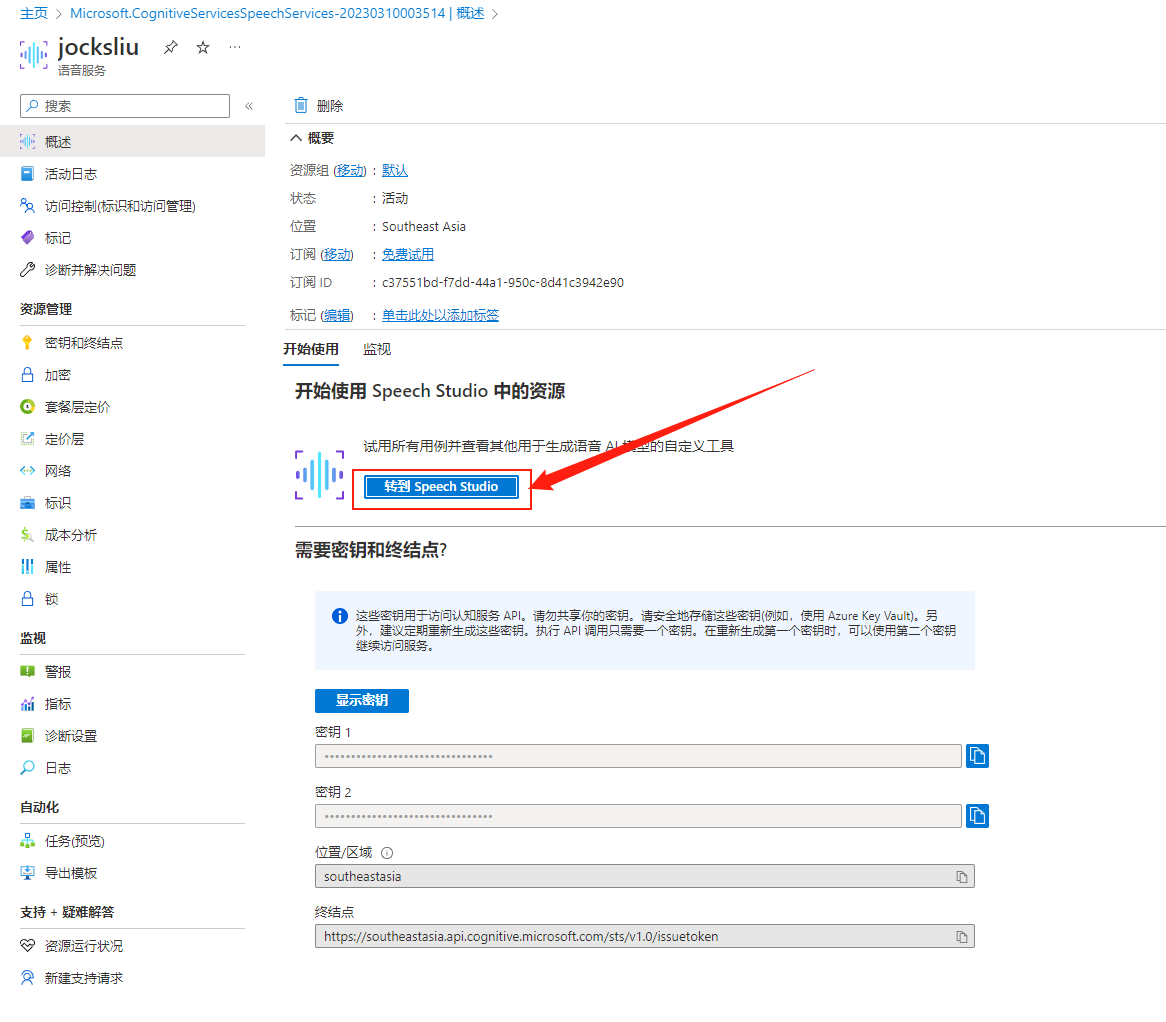Screen dimensions: 1166x1022
Task: Click the 资源运行状况 heart icon in sidebar
Action: pyautogui.click(x=28, y=945)
